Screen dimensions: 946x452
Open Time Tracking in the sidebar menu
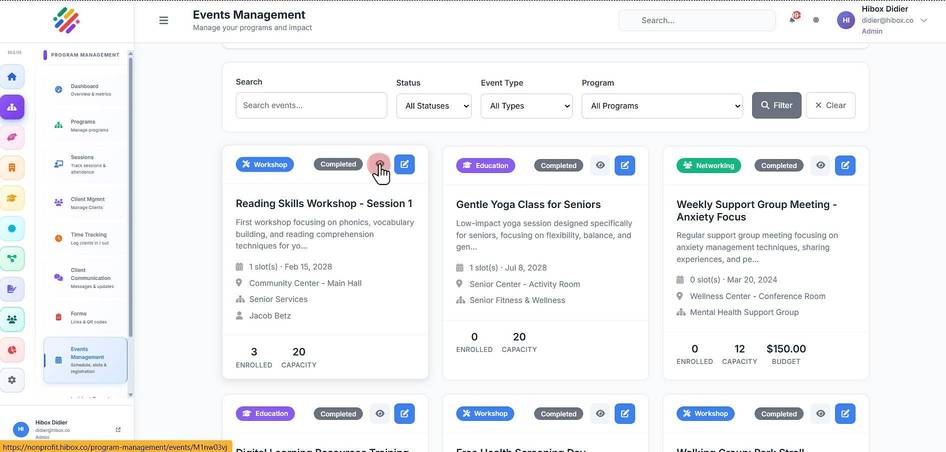click(x=86, y=238)
